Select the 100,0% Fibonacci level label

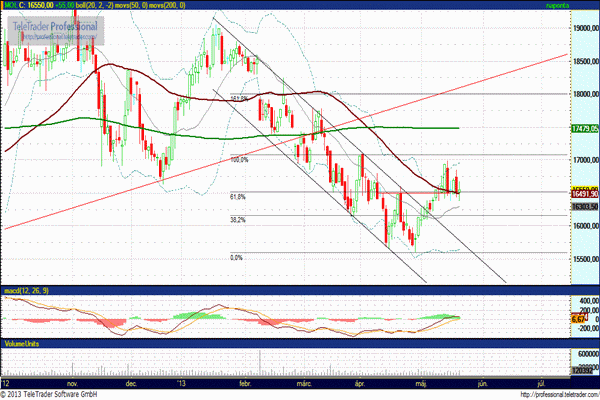[x=240, y=160]
